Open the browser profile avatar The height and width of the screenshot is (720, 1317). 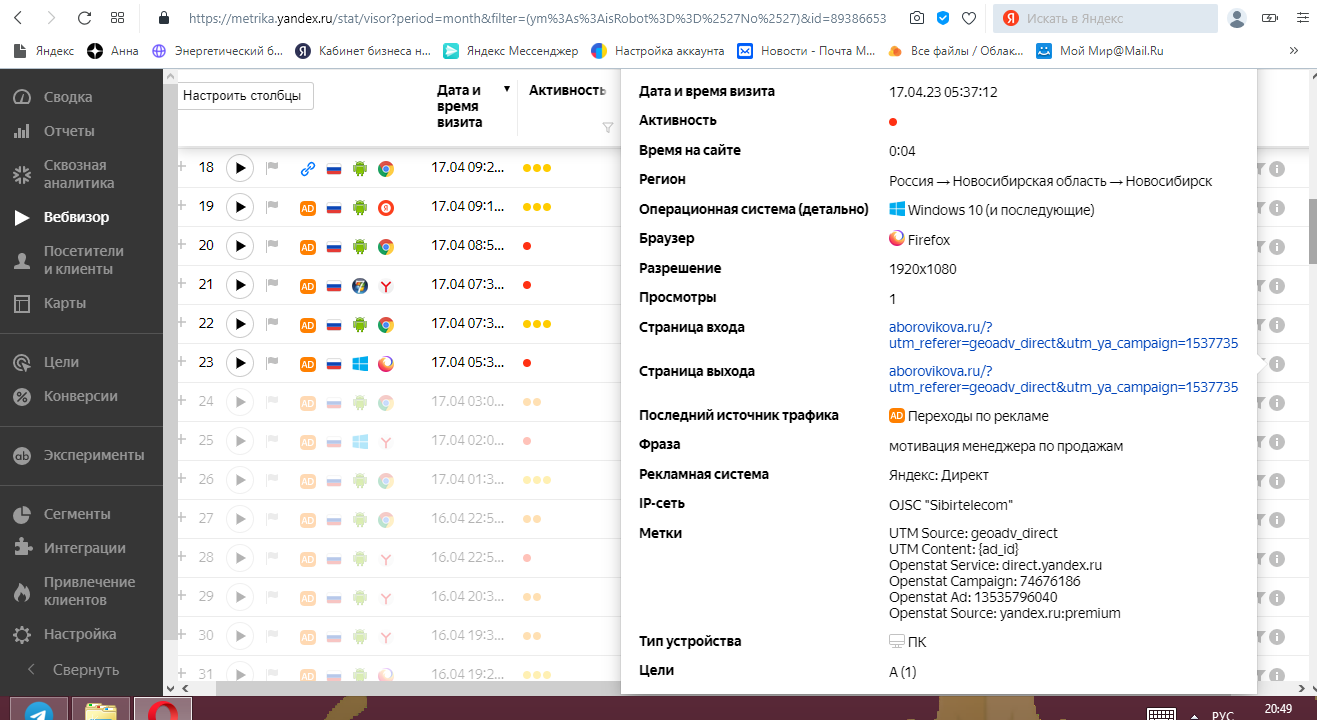click(x=1237, y=18)
